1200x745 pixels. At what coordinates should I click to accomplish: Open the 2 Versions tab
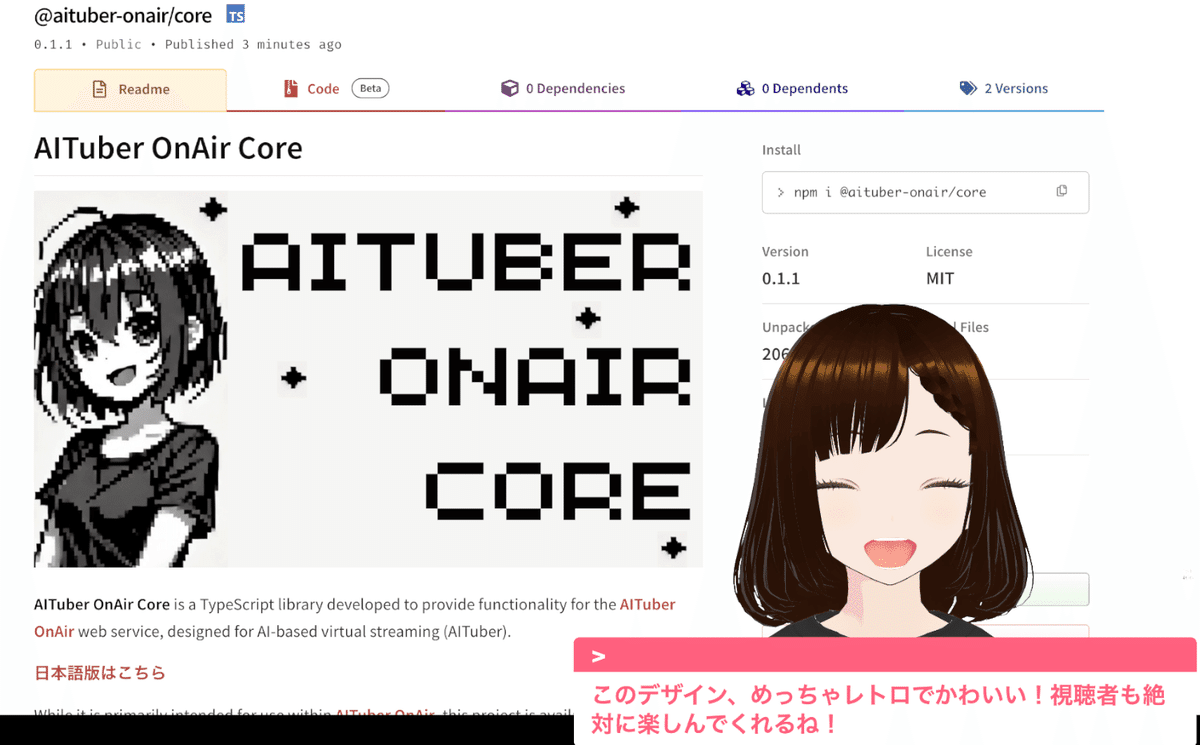click(1004, 88)
